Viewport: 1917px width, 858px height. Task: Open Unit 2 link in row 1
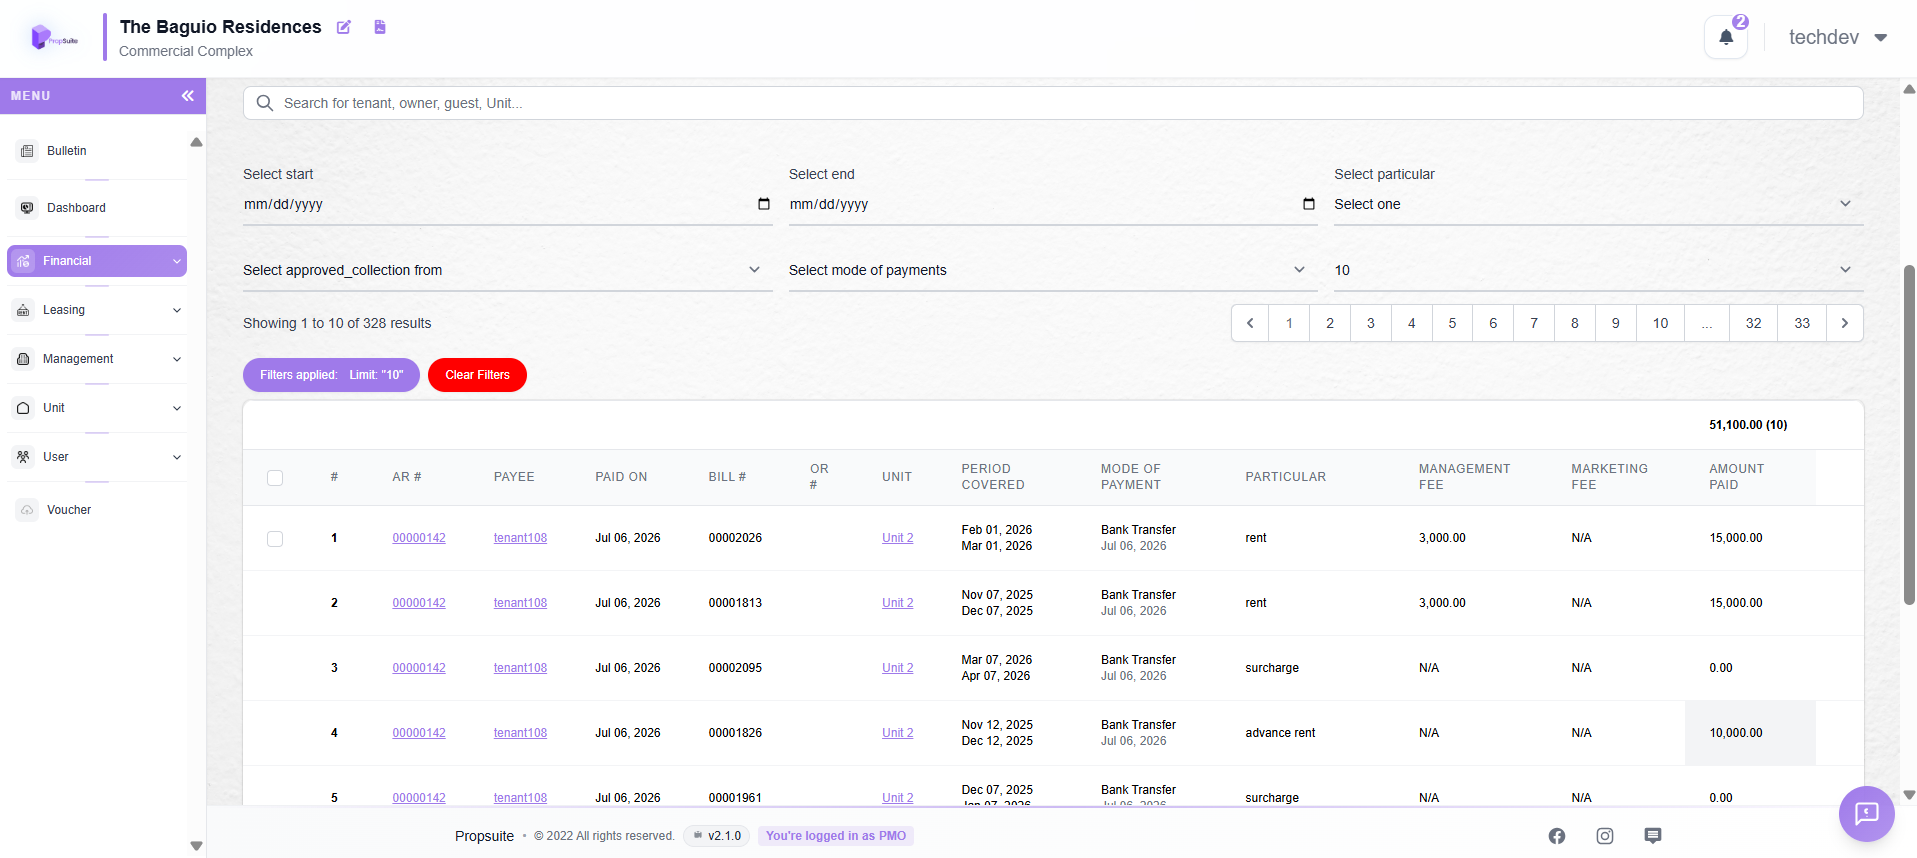(x=897, y=538)
